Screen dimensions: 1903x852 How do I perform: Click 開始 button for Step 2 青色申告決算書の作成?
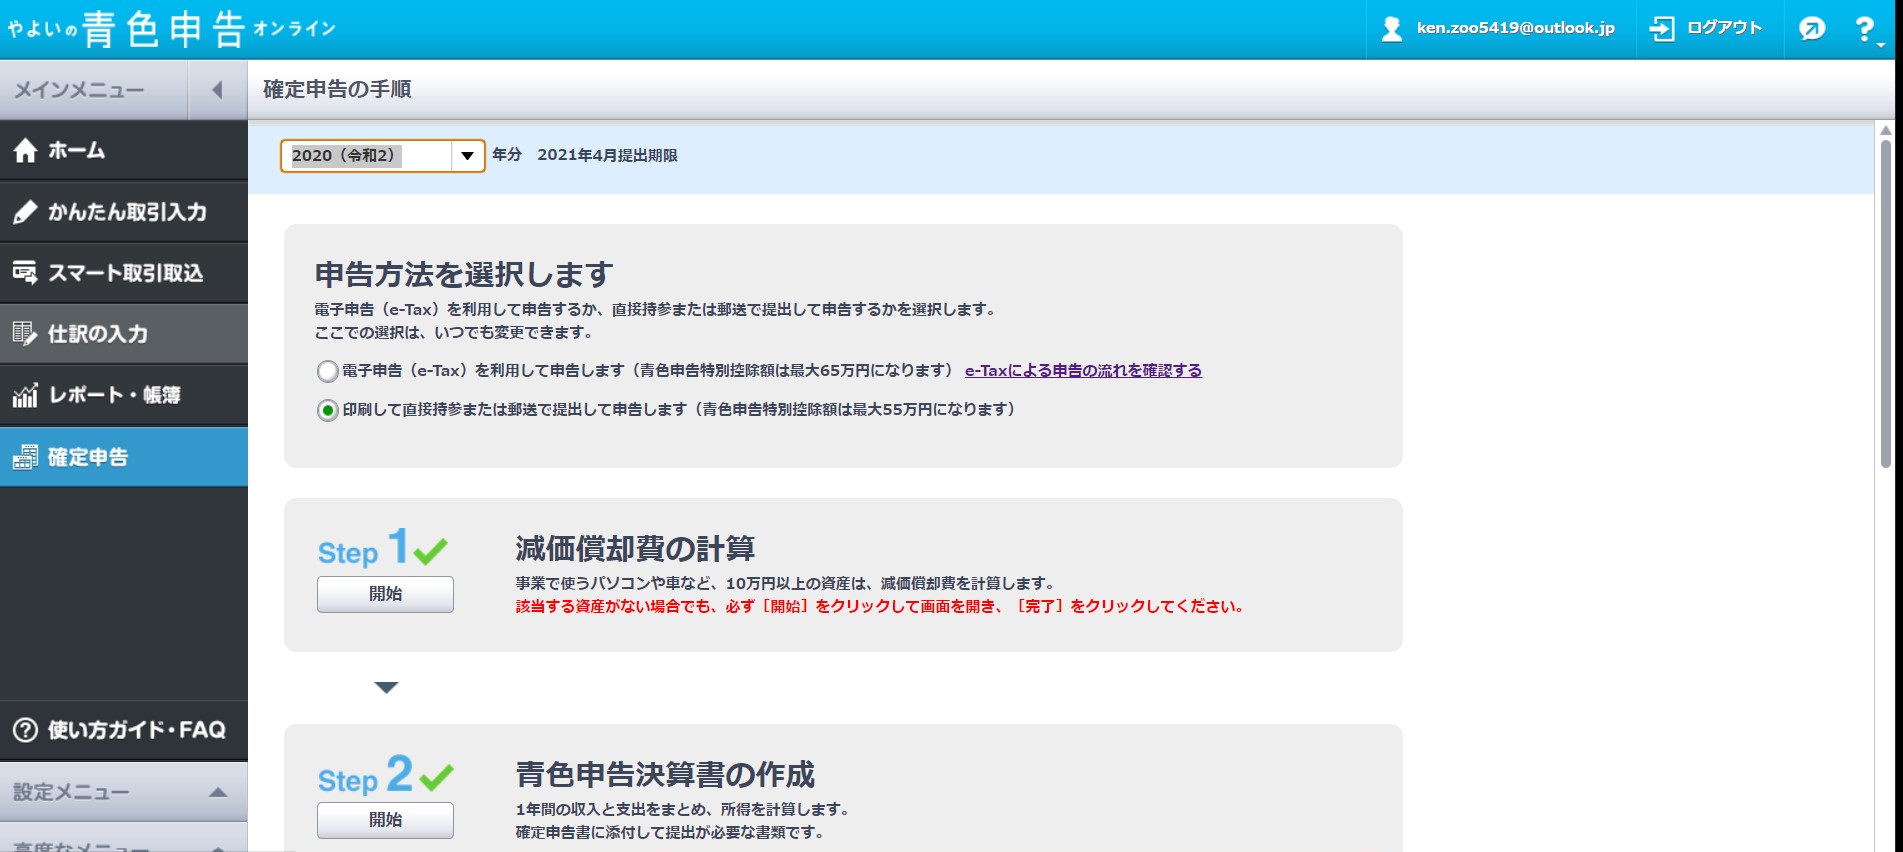pyautogui.click(x=385, y=820)
